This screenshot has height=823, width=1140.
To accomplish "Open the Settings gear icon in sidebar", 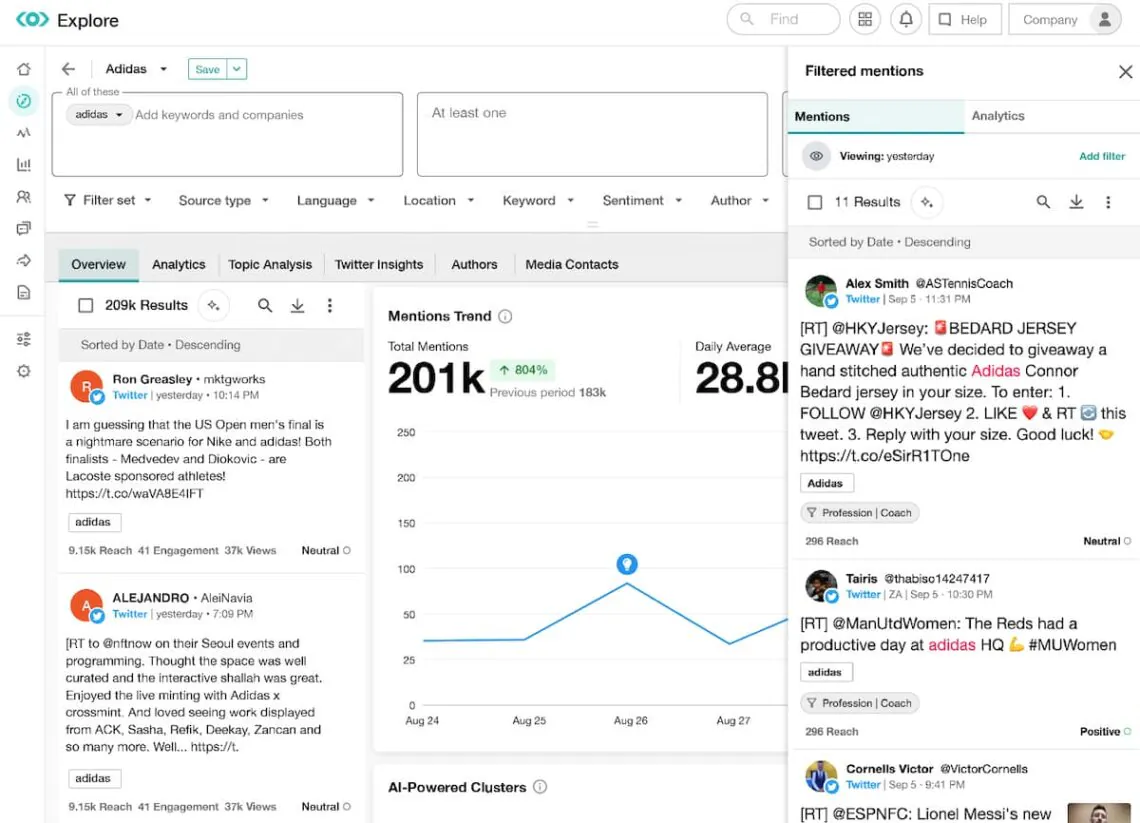I will point(24,372).
